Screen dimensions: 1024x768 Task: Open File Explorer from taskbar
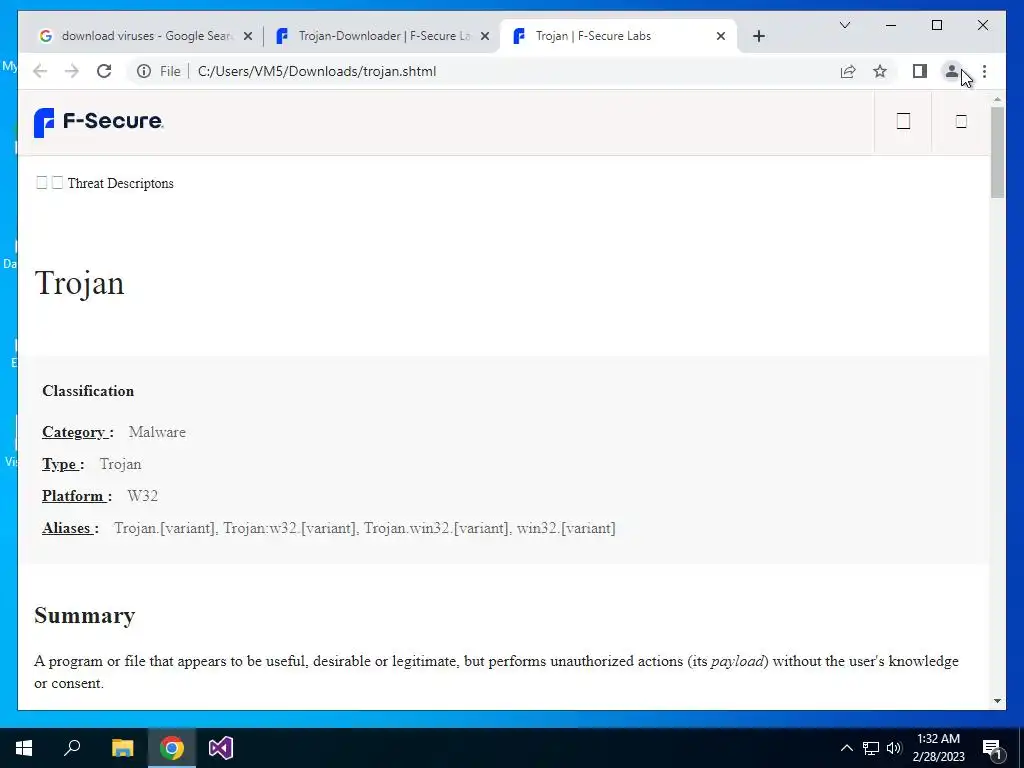coord(122,748)
